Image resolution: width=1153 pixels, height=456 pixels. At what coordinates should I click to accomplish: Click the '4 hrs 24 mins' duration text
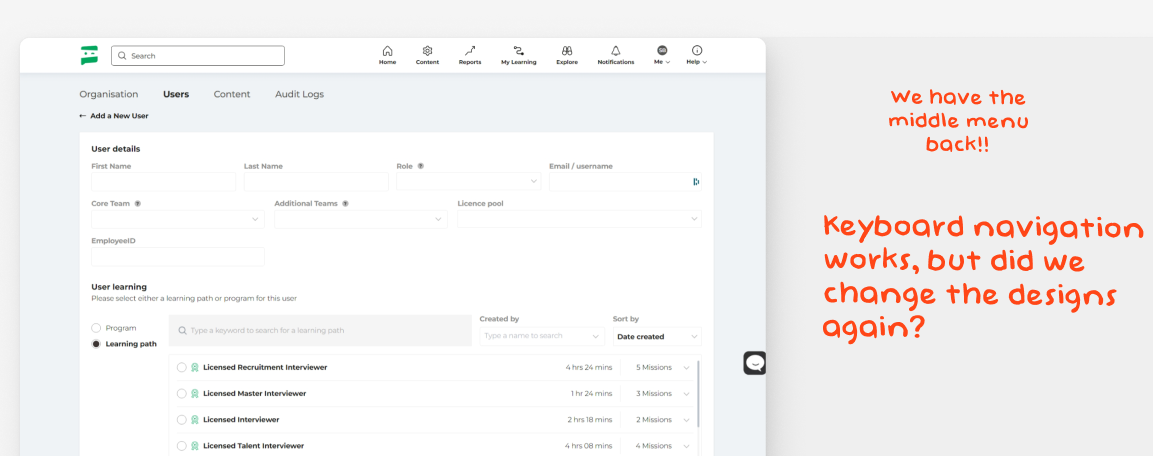click(588, 367)
